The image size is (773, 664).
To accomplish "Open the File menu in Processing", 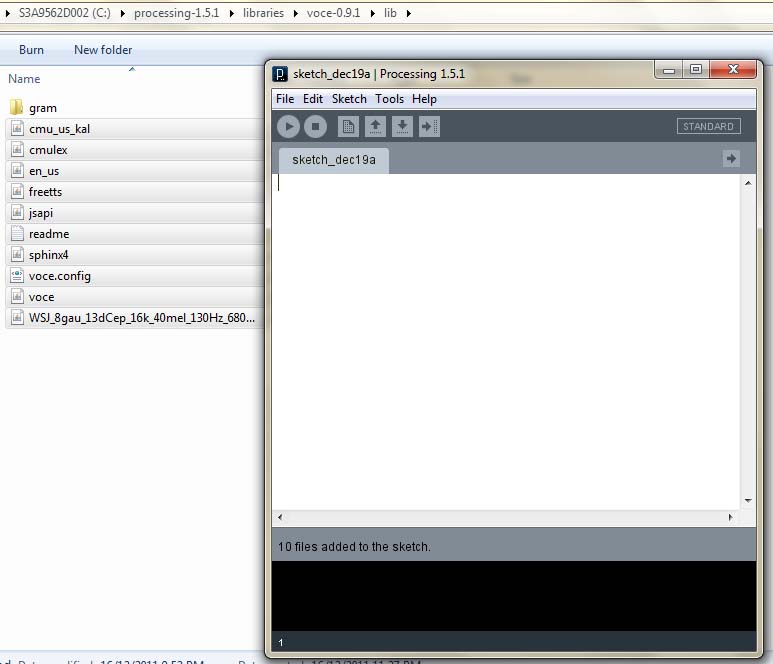I will (285, 99).
